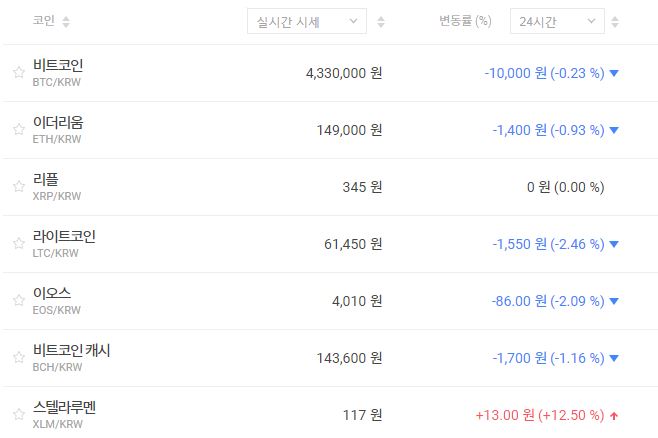Open the 실시간 시세 dropdown
The height and width of the screenshot is (438, 658).
[x=306, y=21]
